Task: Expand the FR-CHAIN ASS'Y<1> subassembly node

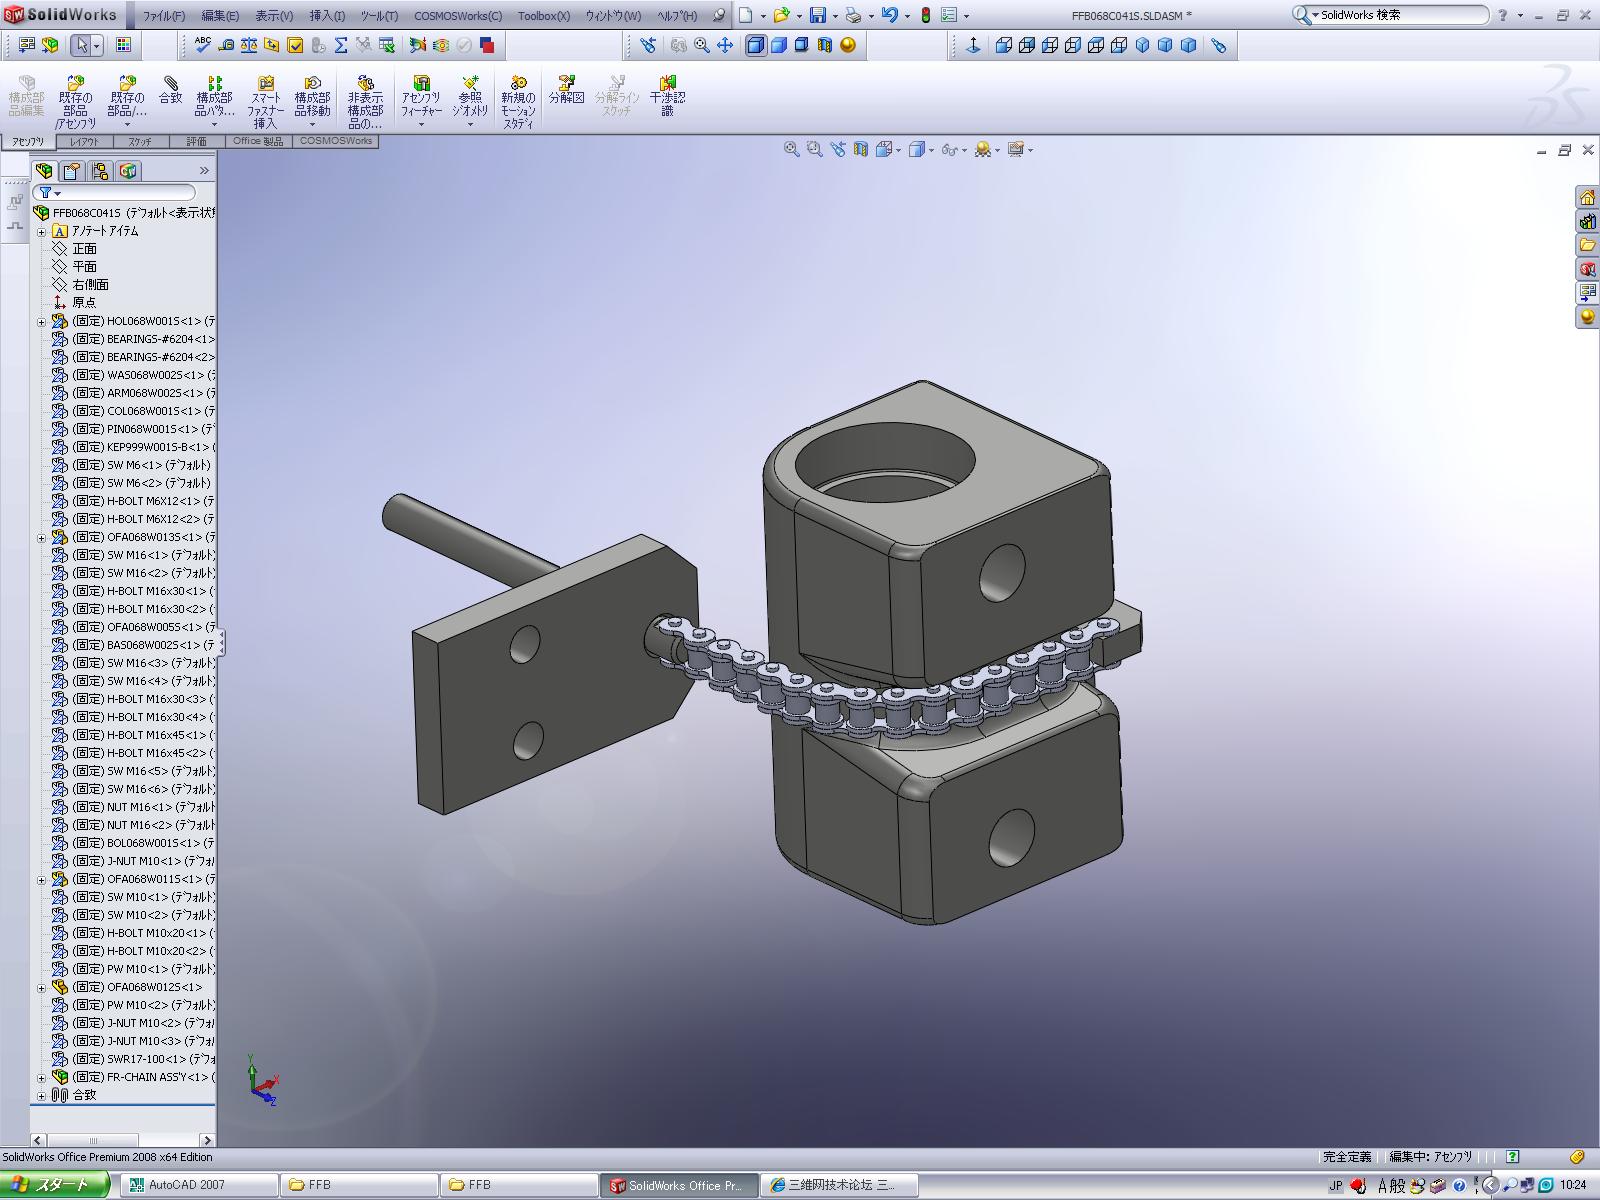Action: pos(42,1077)
